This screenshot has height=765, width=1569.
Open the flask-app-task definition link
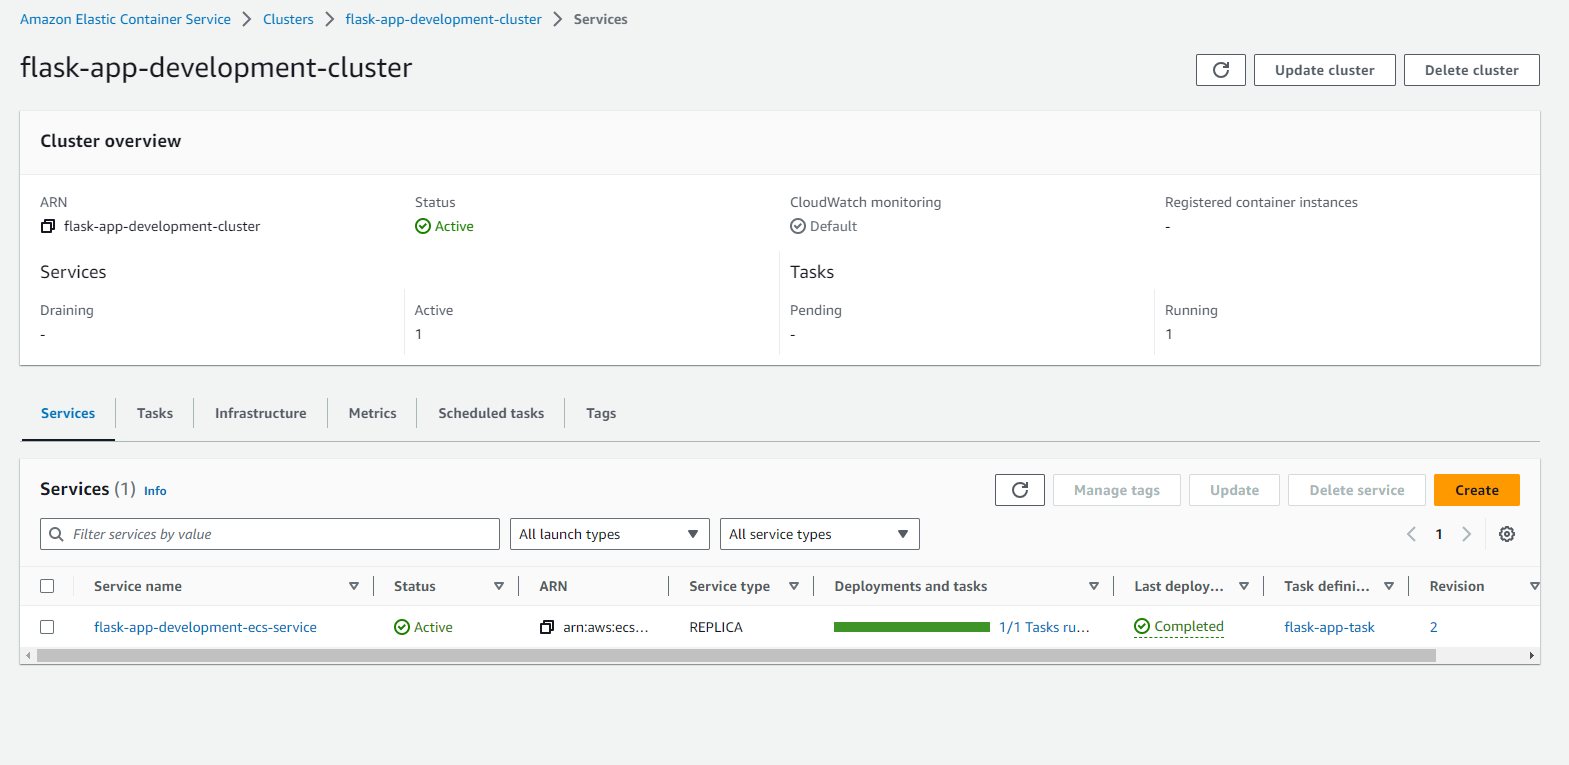pyautogui.click(x=1329, y=627)
